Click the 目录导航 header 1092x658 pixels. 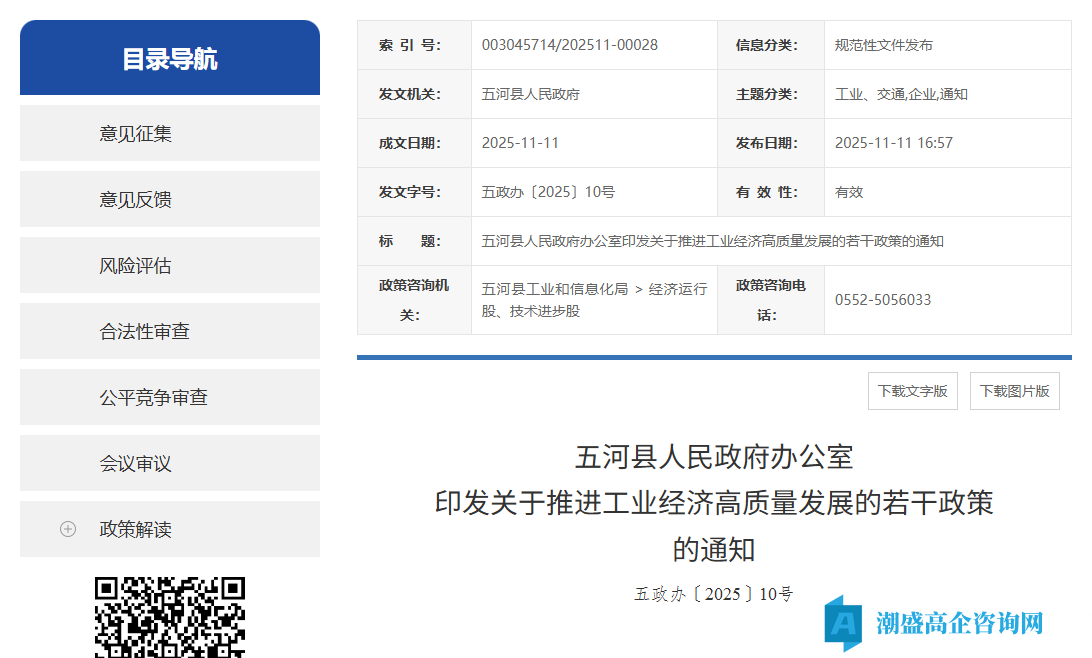point(169,58)
